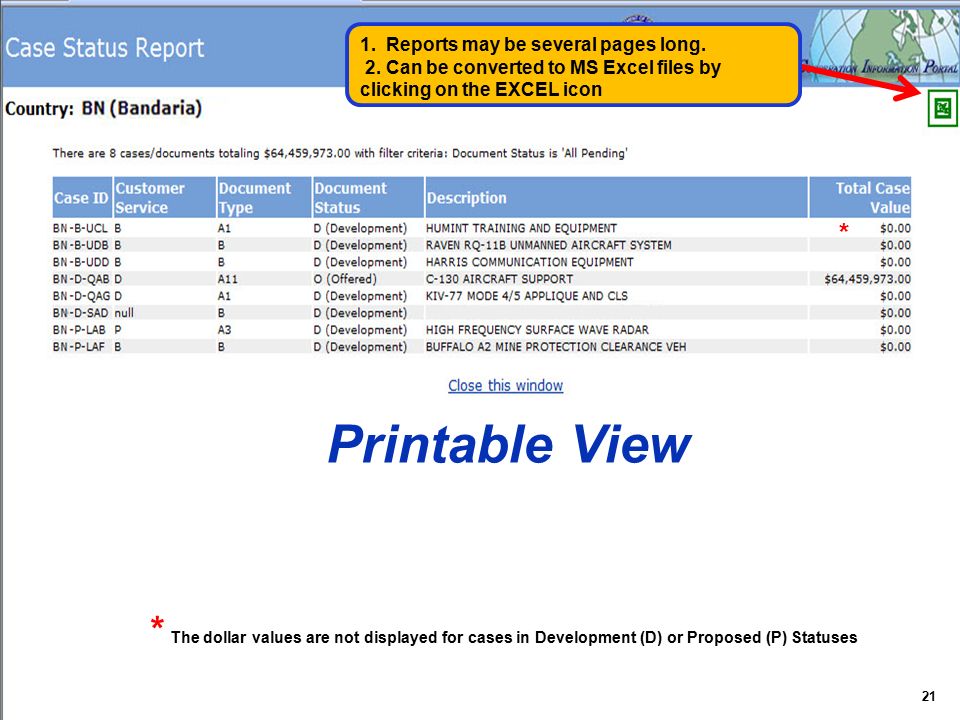Click the A1 document type for BN-B-UCL
This screenshot has width=960, height=720.
point(224,228)
